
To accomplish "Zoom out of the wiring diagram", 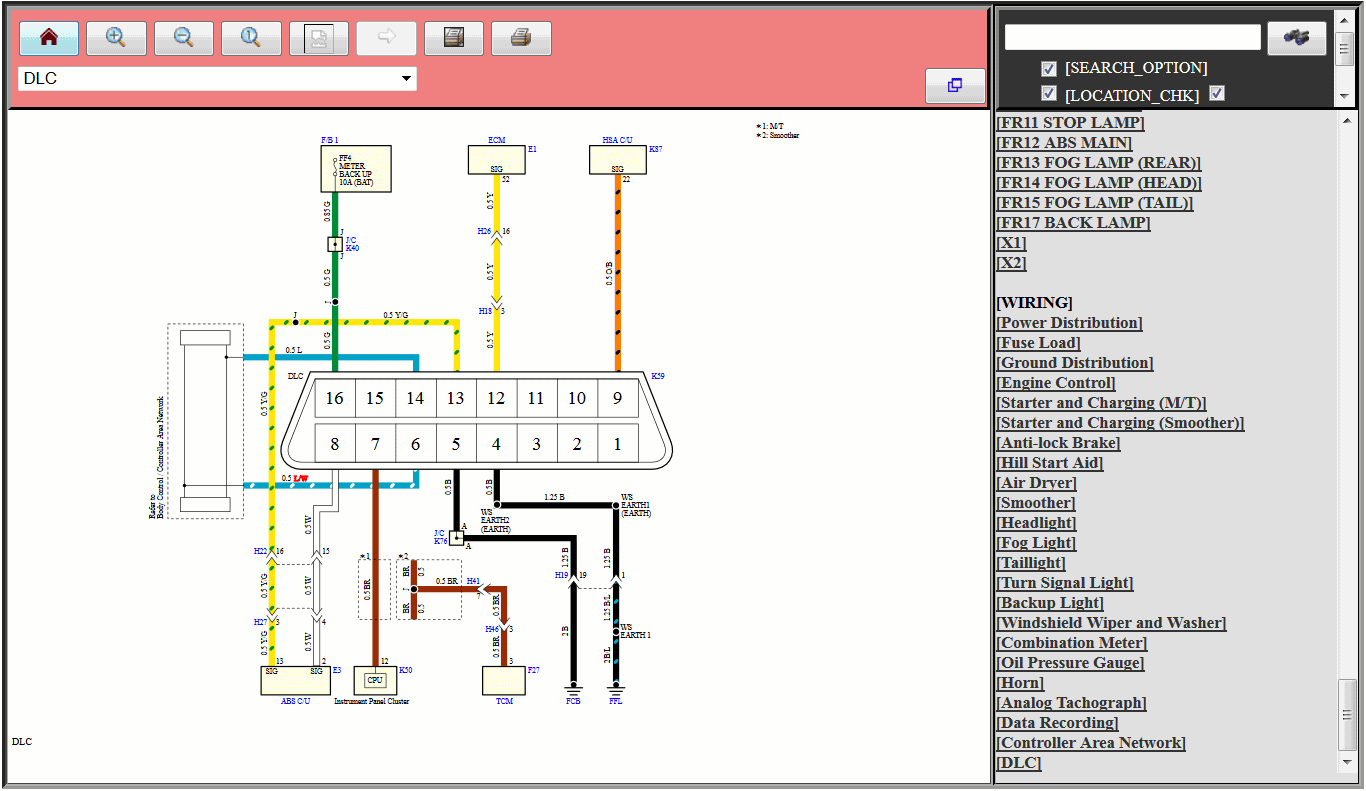I will pyautogui.click(x=184, y=38).
